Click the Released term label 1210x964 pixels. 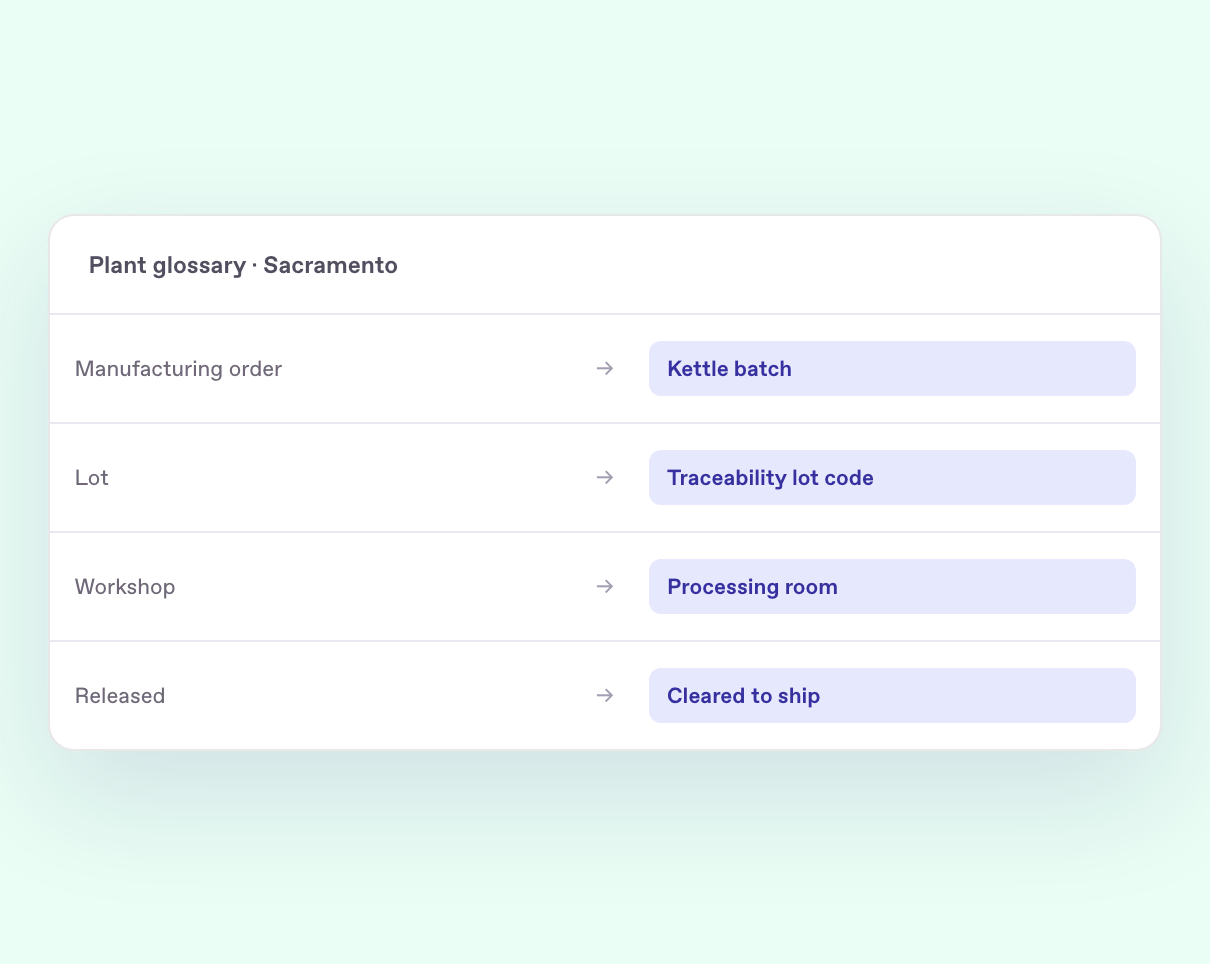(120, 696)
